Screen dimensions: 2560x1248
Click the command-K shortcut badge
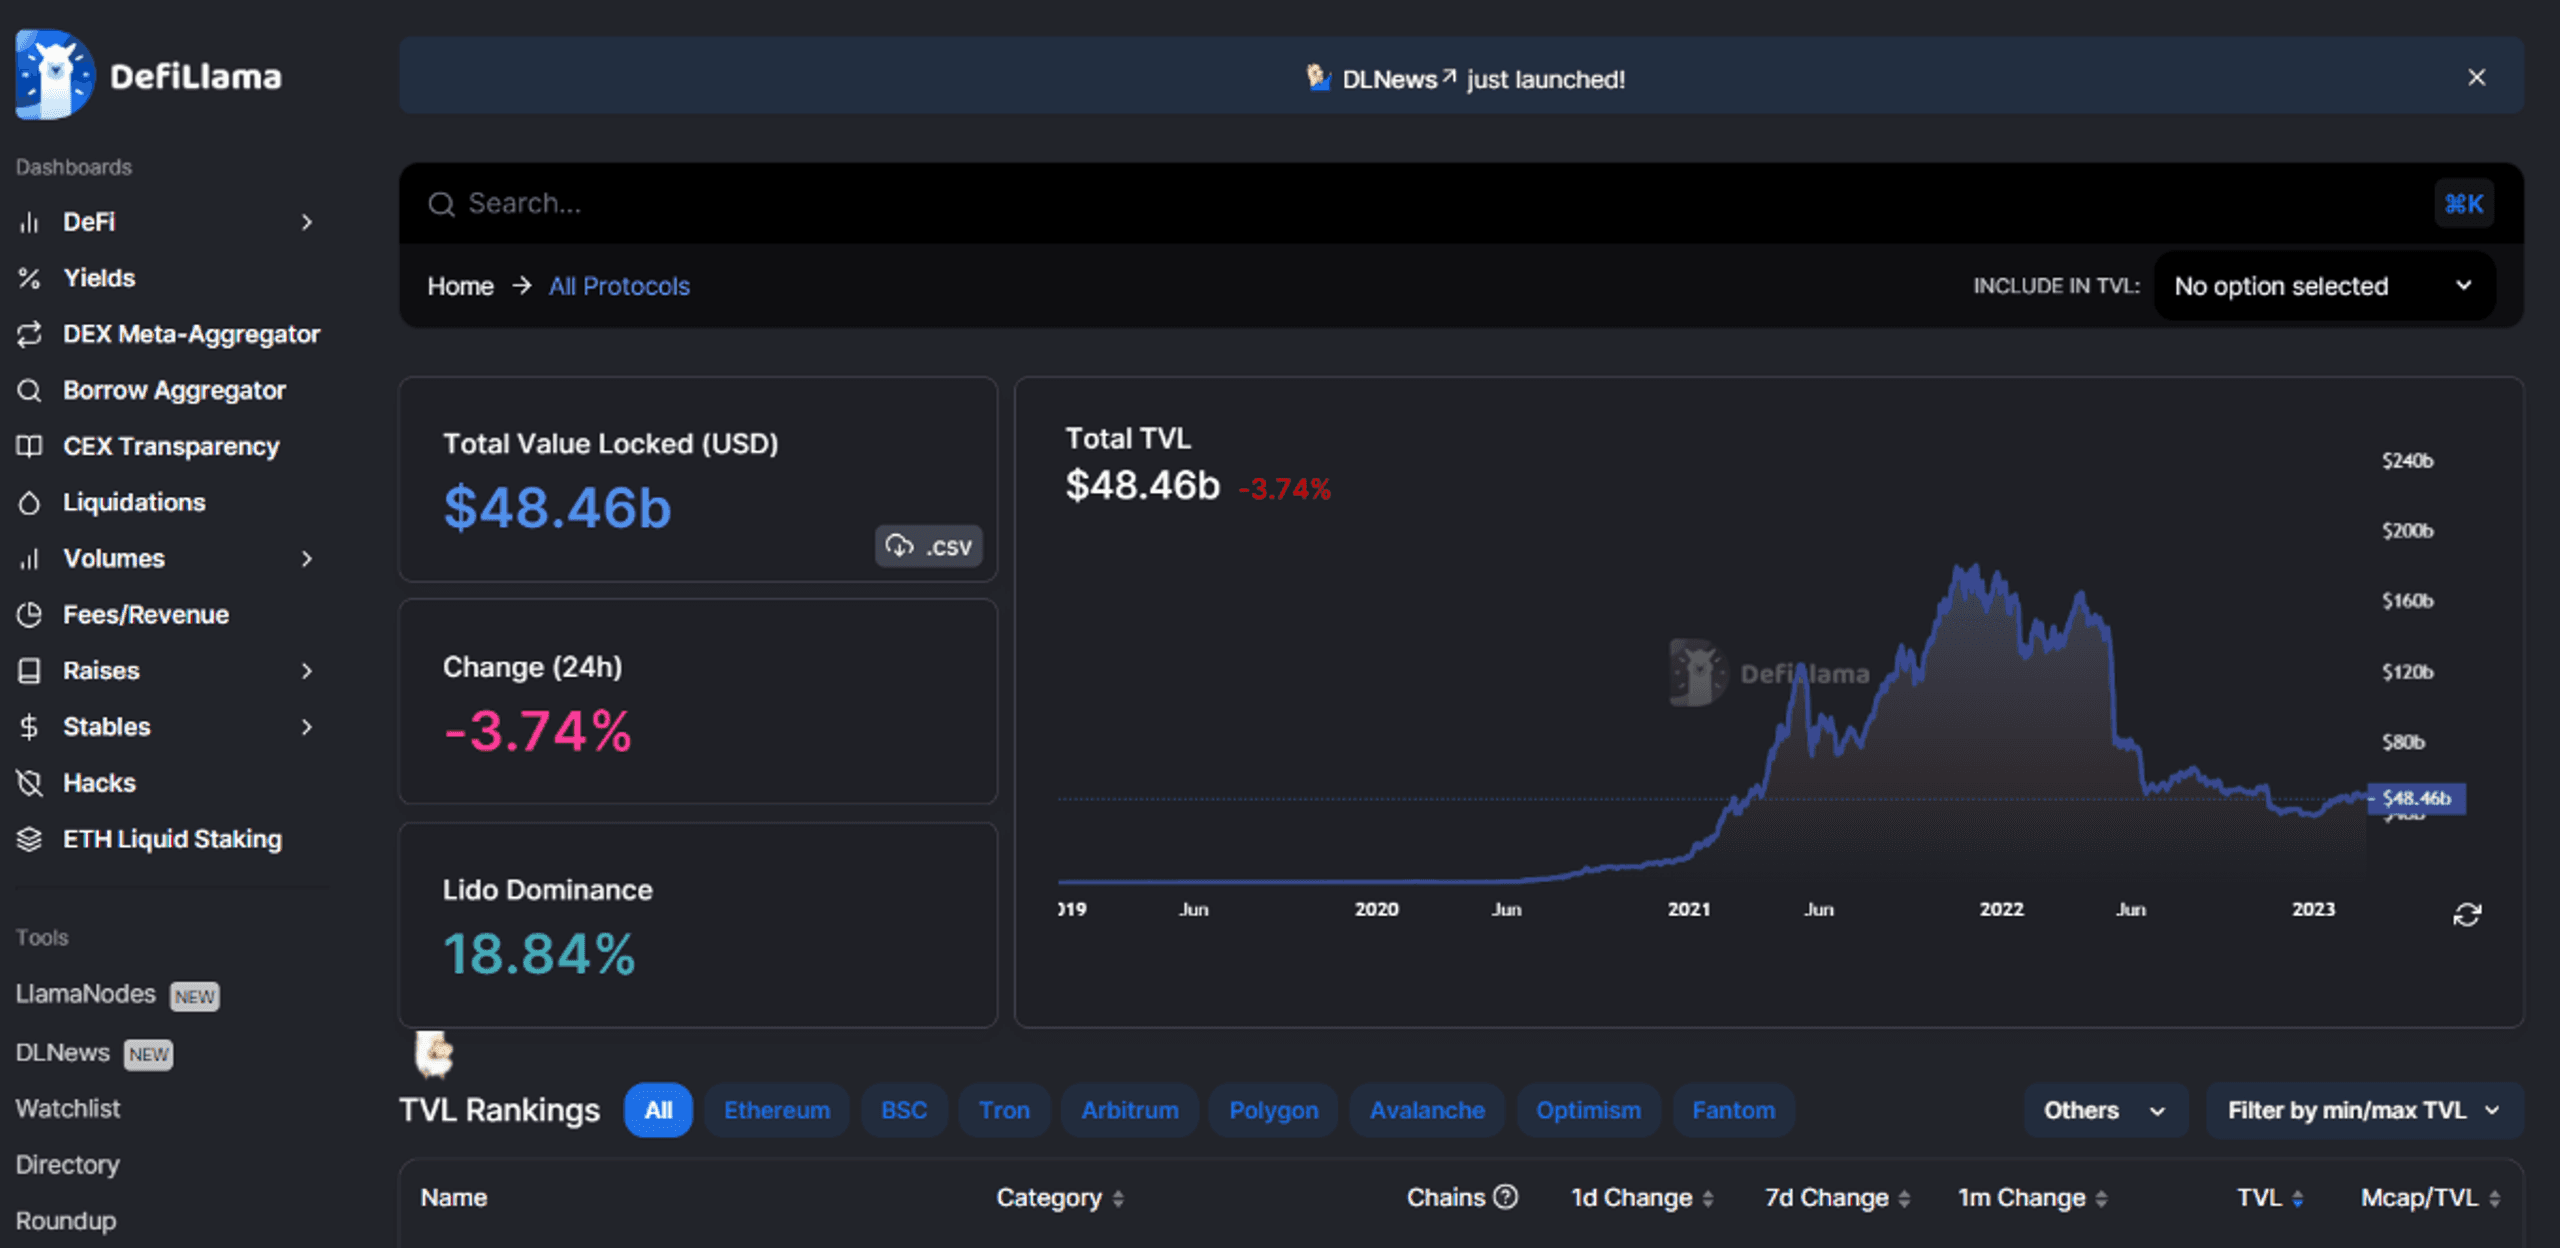(x=2464, y=204)
